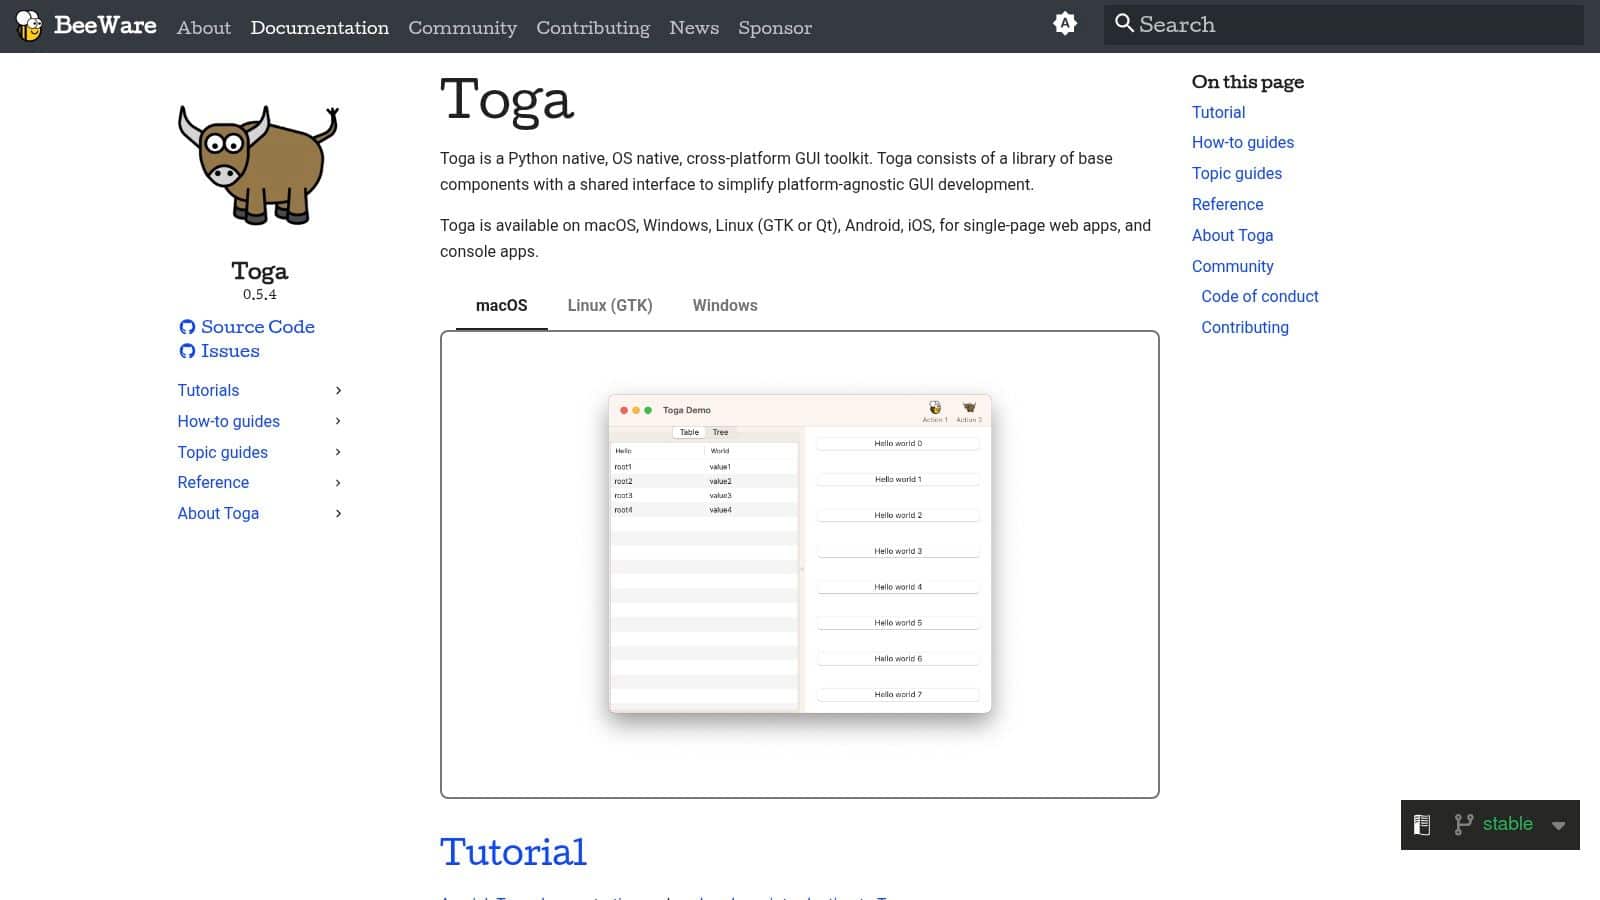Jump to Code of conduct section
This screenshot has height=900, width=1600.
(x=1260, y=297)
